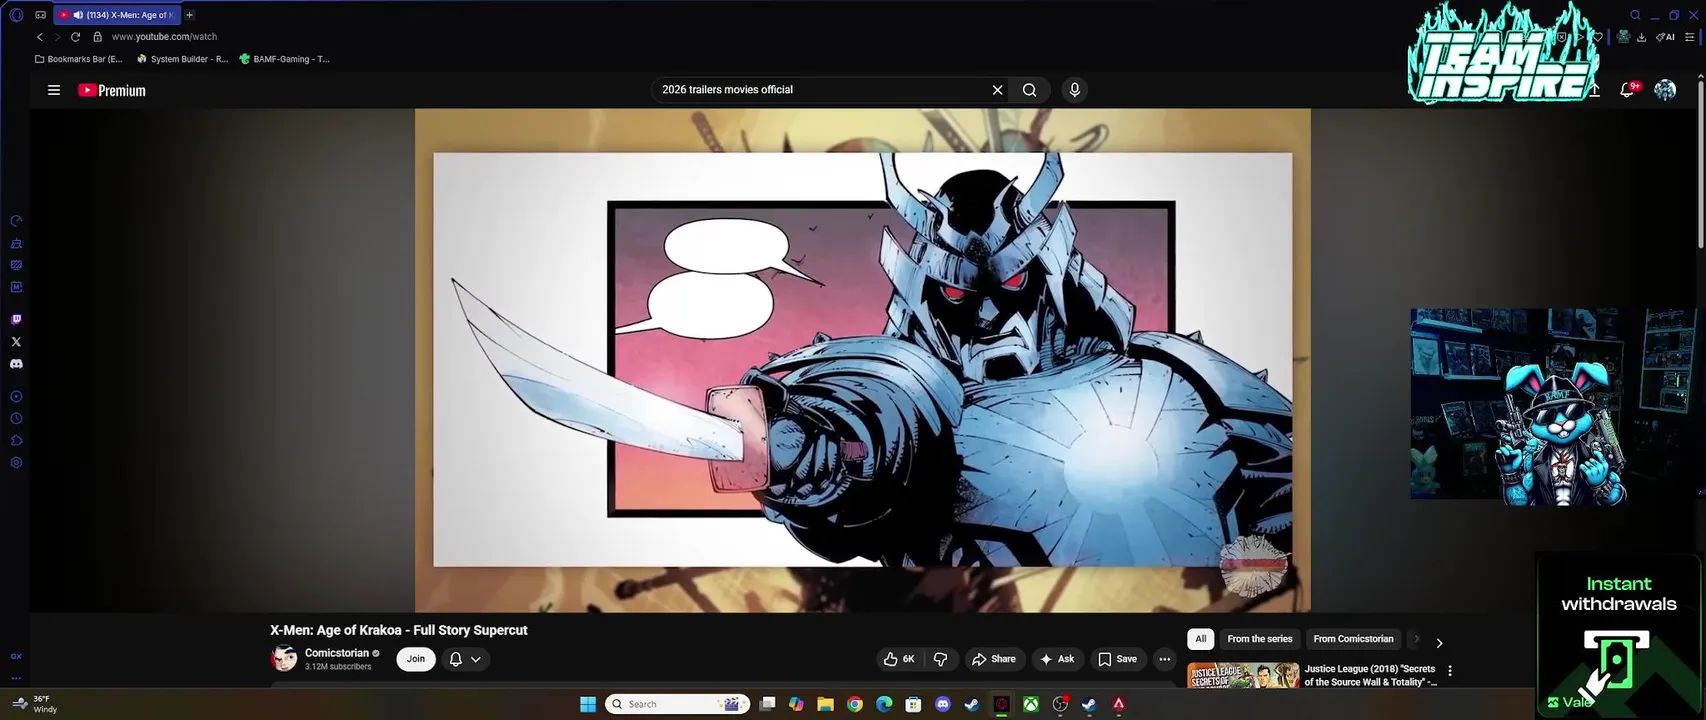
Task: Open Xbox app from taskbar
Action: pos(1030,704)
